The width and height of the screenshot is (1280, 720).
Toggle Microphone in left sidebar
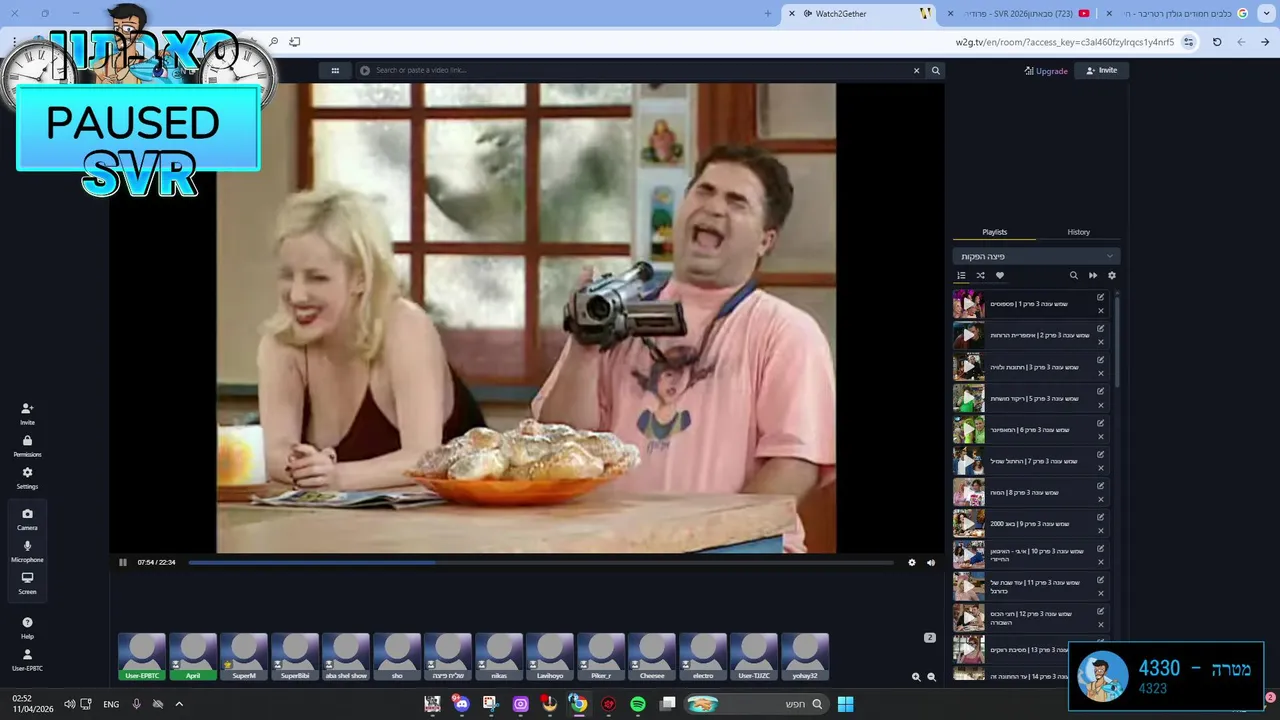[27, 551]
